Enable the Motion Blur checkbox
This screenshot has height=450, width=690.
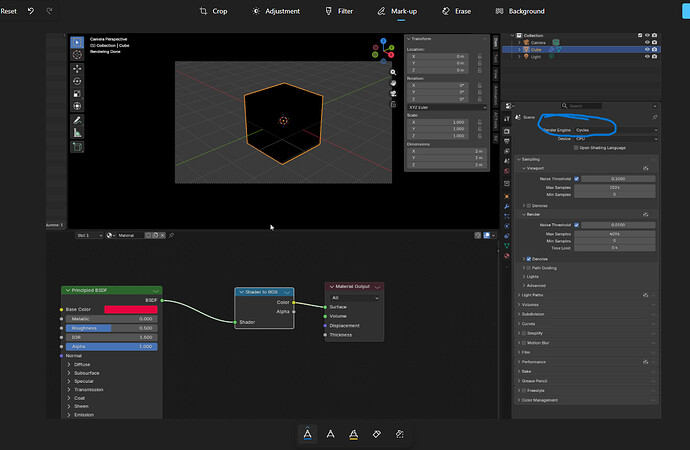point(524,343)
